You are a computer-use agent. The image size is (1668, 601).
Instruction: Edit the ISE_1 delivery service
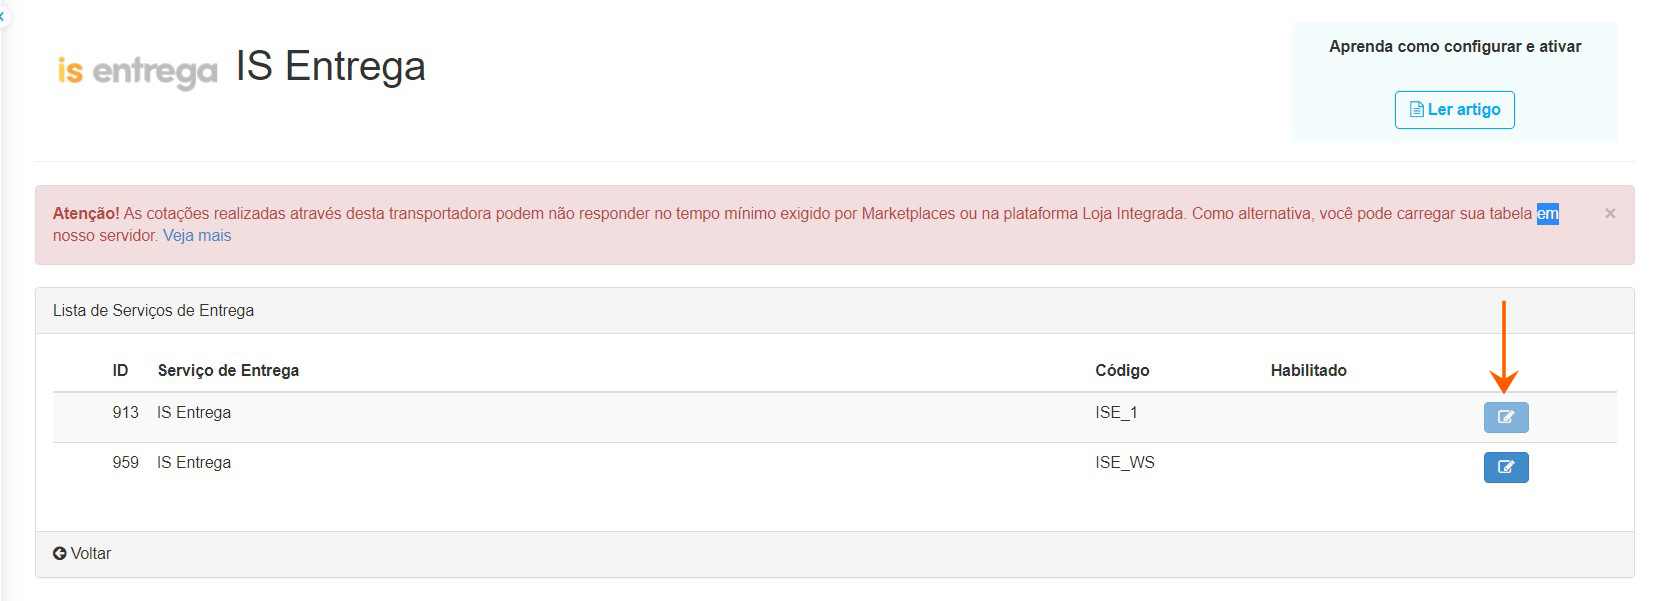[1505, 417]
